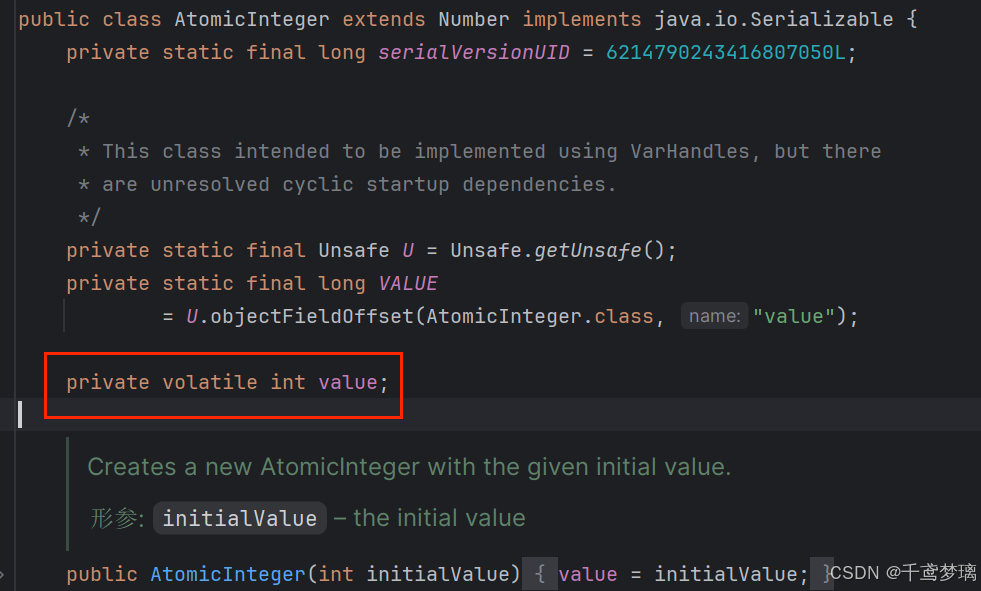Screen dimensions: 981x591
Task: Click the comment about unresolved cyclic startup dependencies
Action: point(347,184)
